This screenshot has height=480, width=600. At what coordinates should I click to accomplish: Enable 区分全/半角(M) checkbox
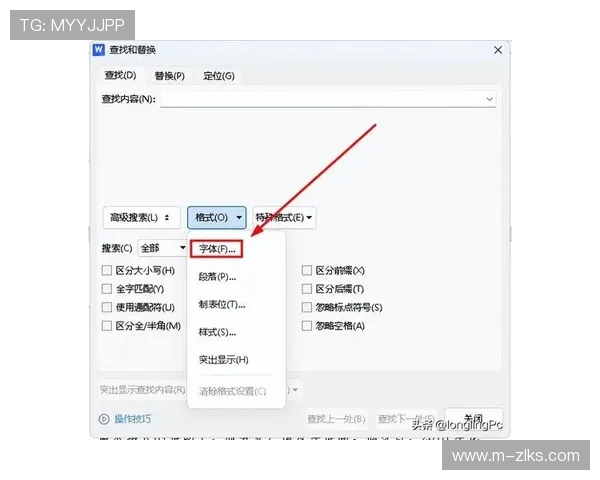pos(107,326)
